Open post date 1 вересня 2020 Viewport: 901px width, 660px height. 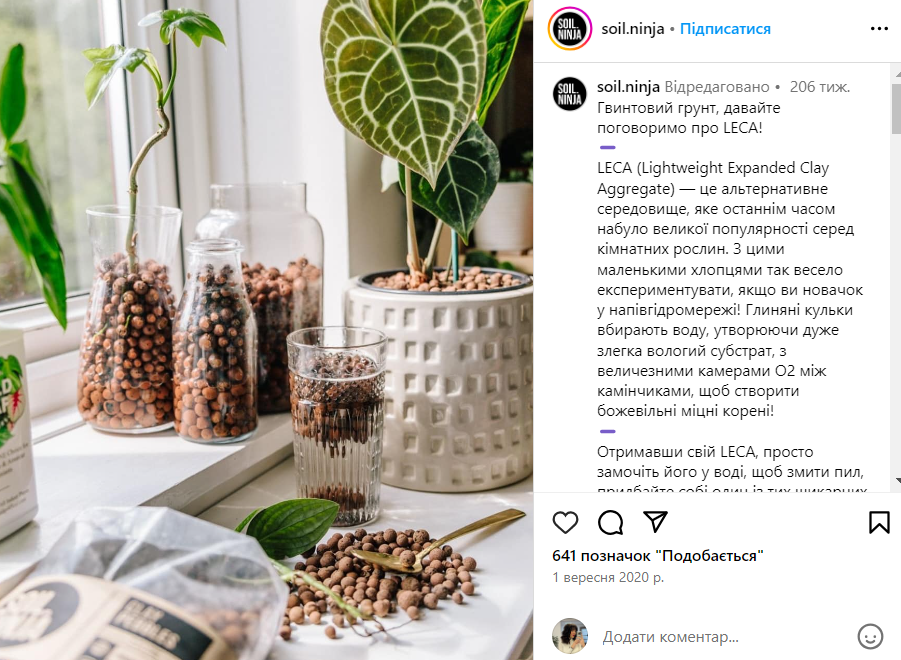pos(608,577)
